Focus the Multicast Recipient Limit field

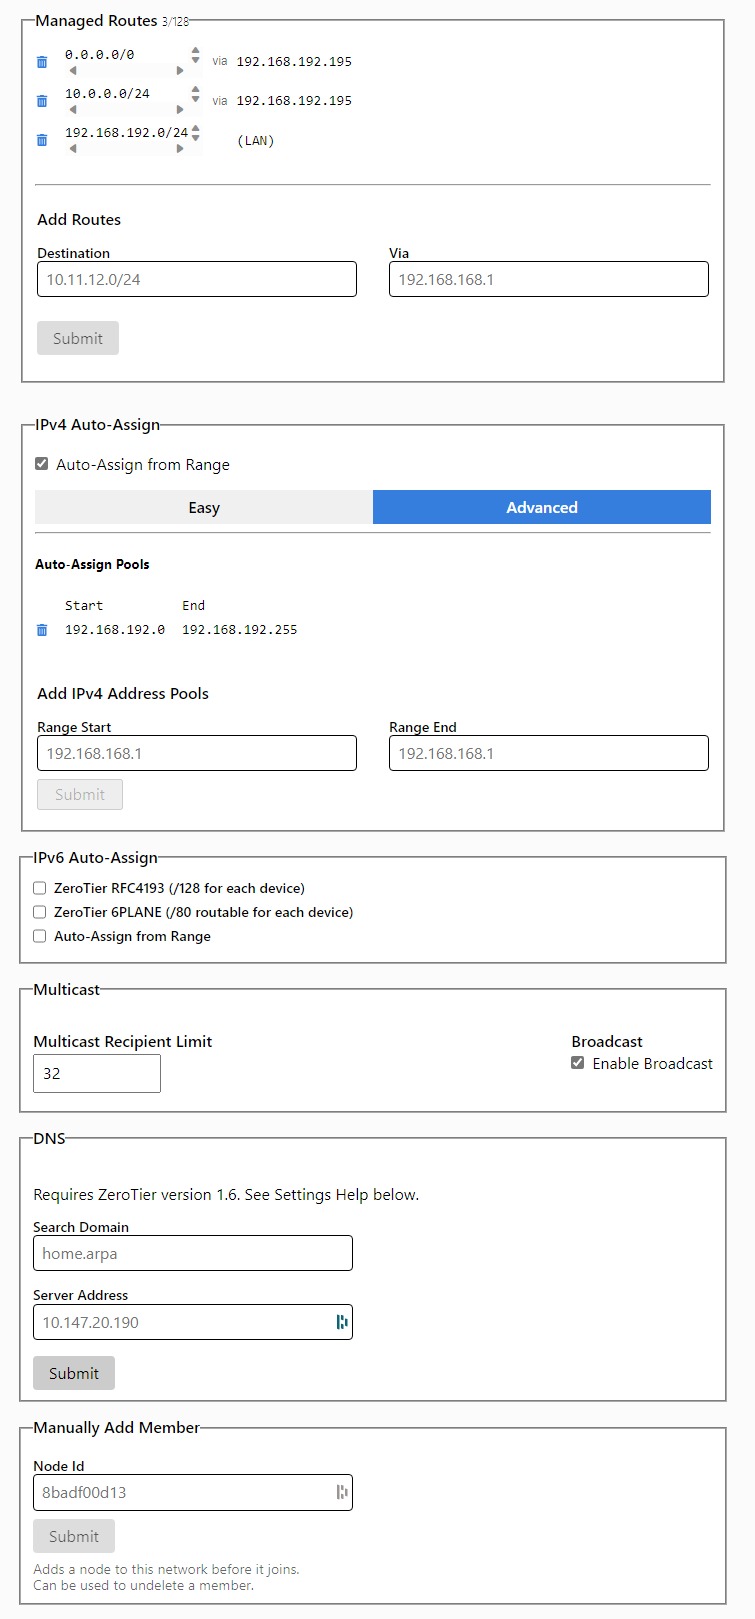pyautogui.click(x=97, y=1074)
